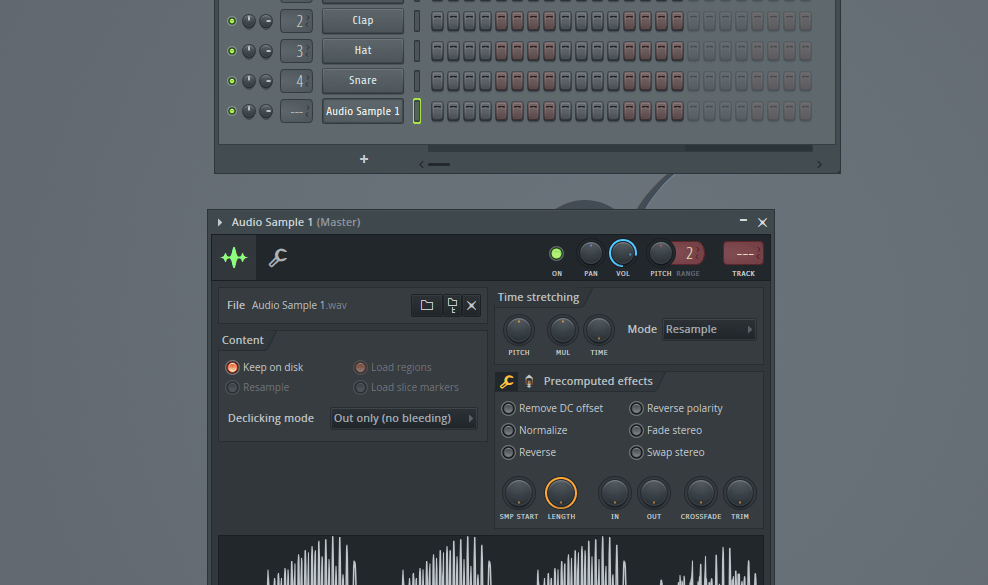Viewport: 988px width, 585px height.
Task: Click the detach arrow on the Audio Sample 1 header
Action: [220, 221]
